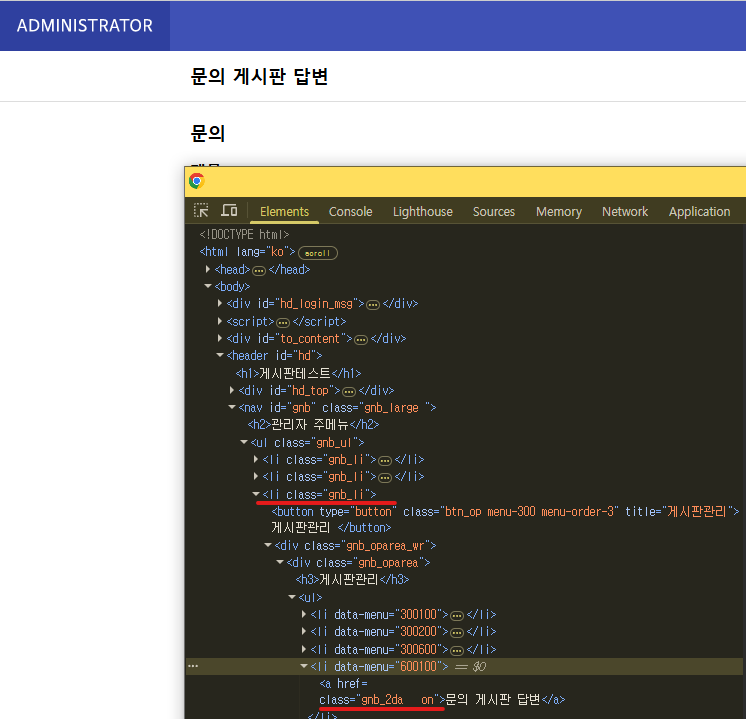The height and width of the screenshot is (719, 746).
Task: Click the ADMINISTRATOR logo in header
Action: pos(85,26)
